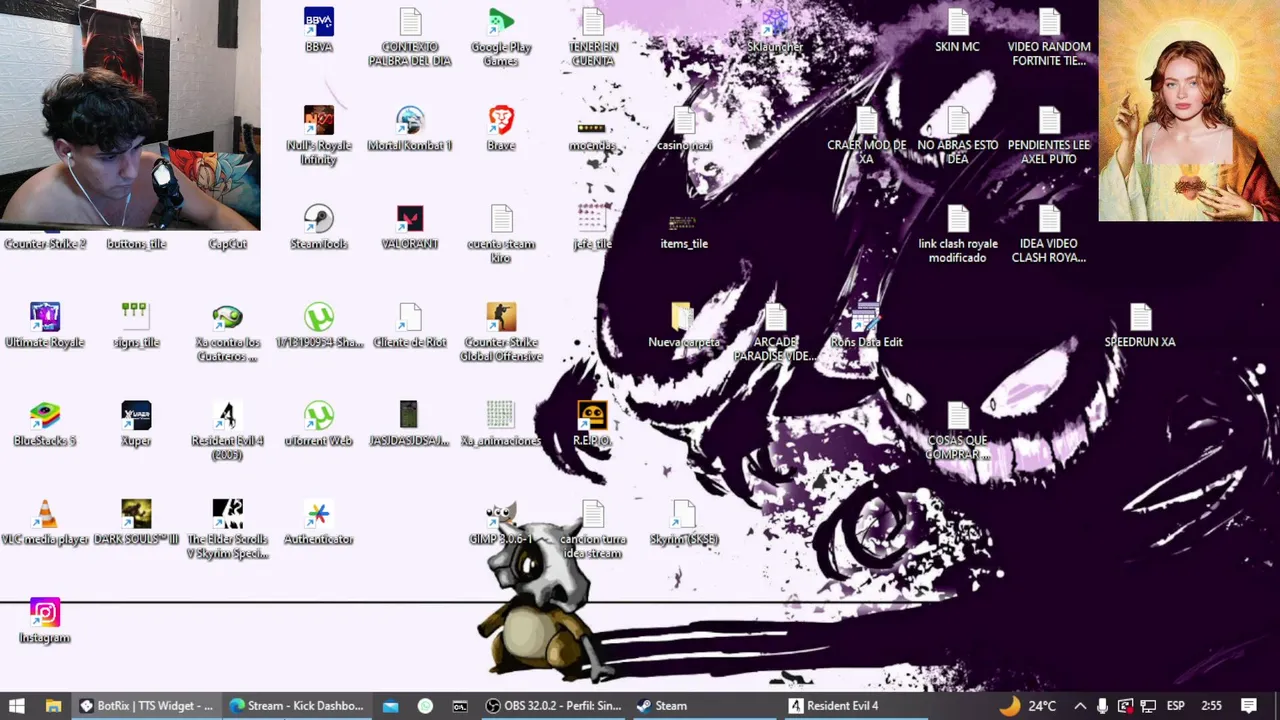Open TENER EN CUENTA text file

click(x=592, y=36)
